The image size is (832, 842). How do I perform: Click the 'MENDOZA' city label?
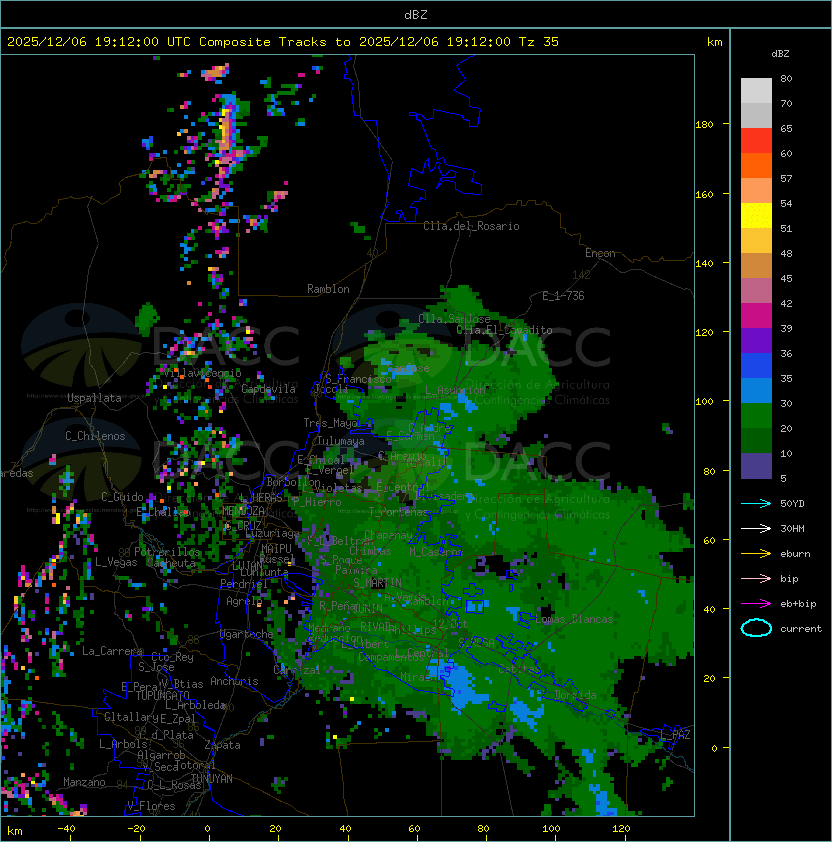tap(243, 511)
